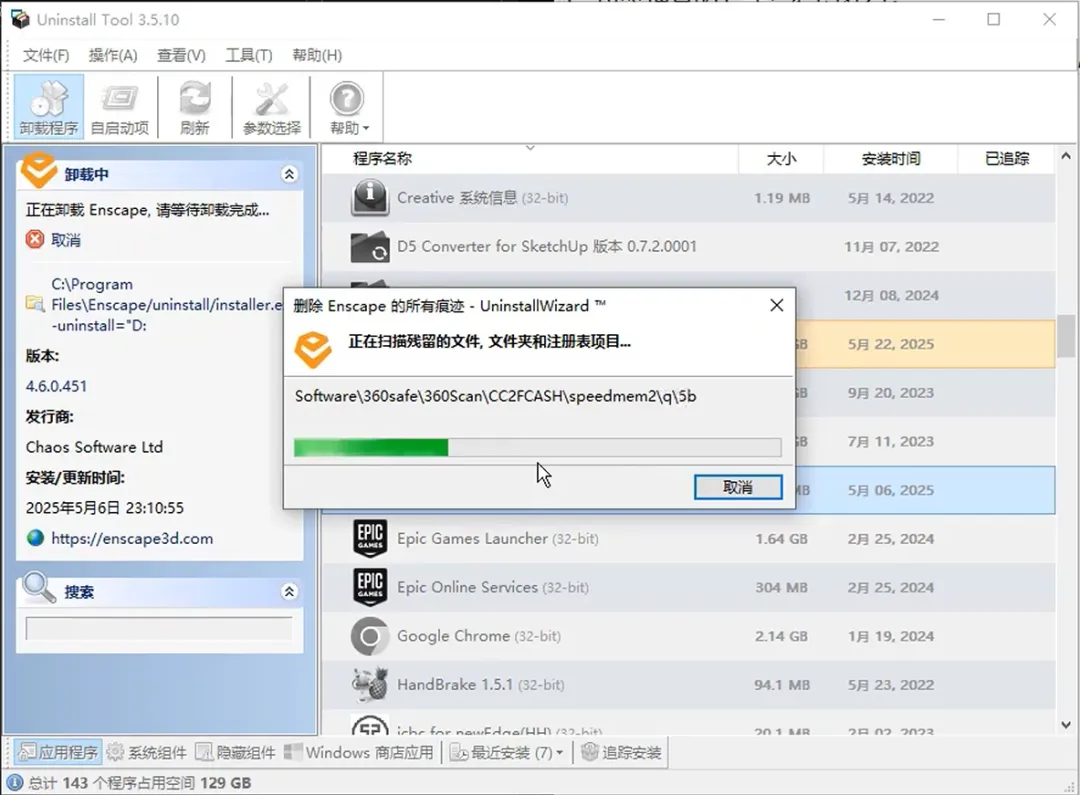Screen dimensions: 1080x795
Task: Click the globe icon beside website link
Action: (35, 538)
